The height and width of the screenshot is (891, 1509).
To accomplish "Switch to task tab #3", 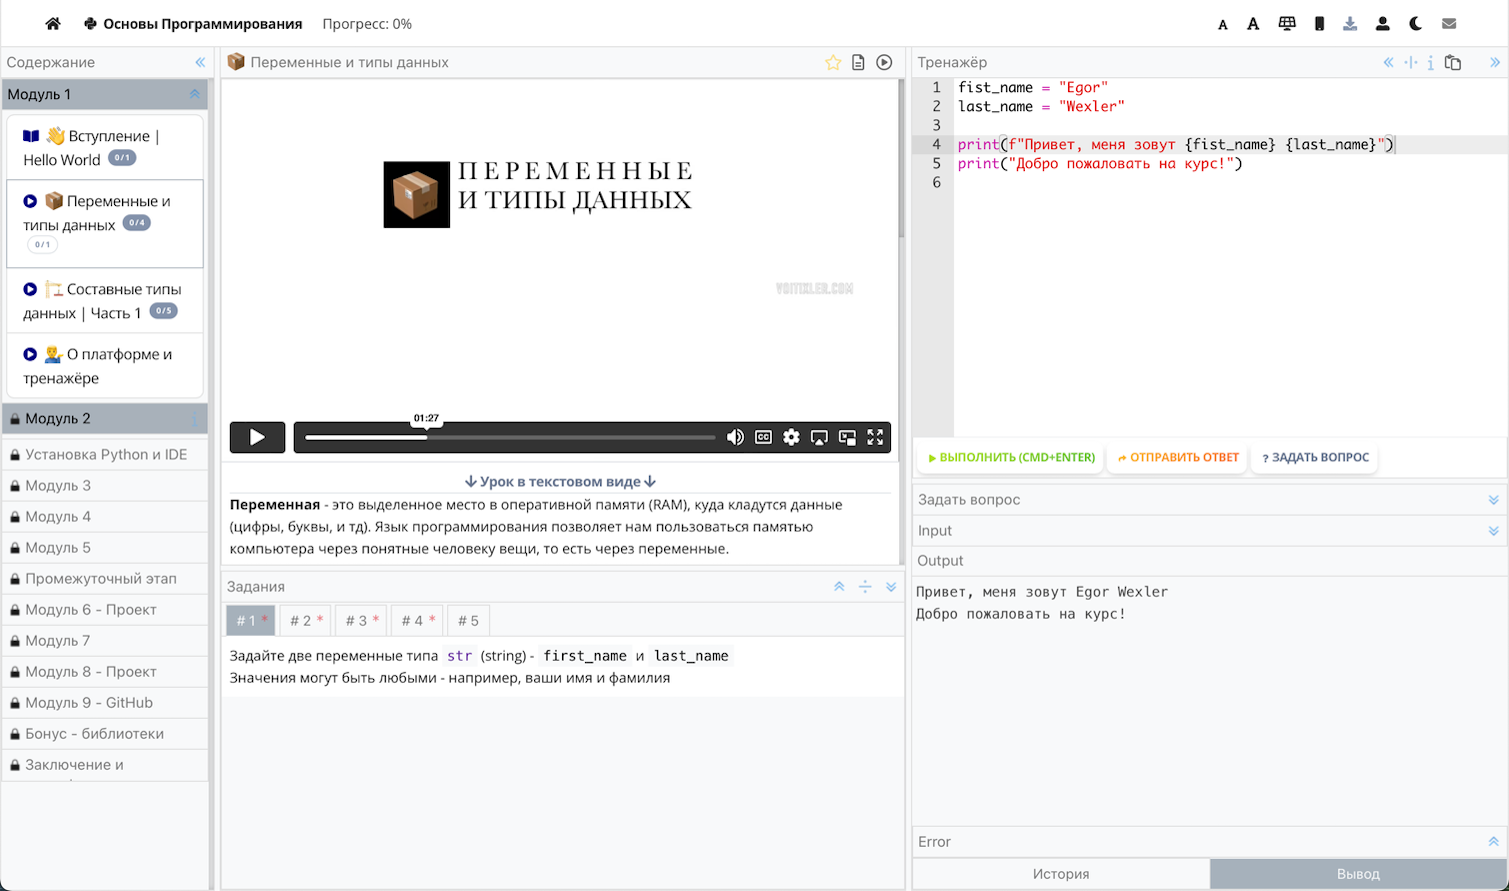I will 361,621.
